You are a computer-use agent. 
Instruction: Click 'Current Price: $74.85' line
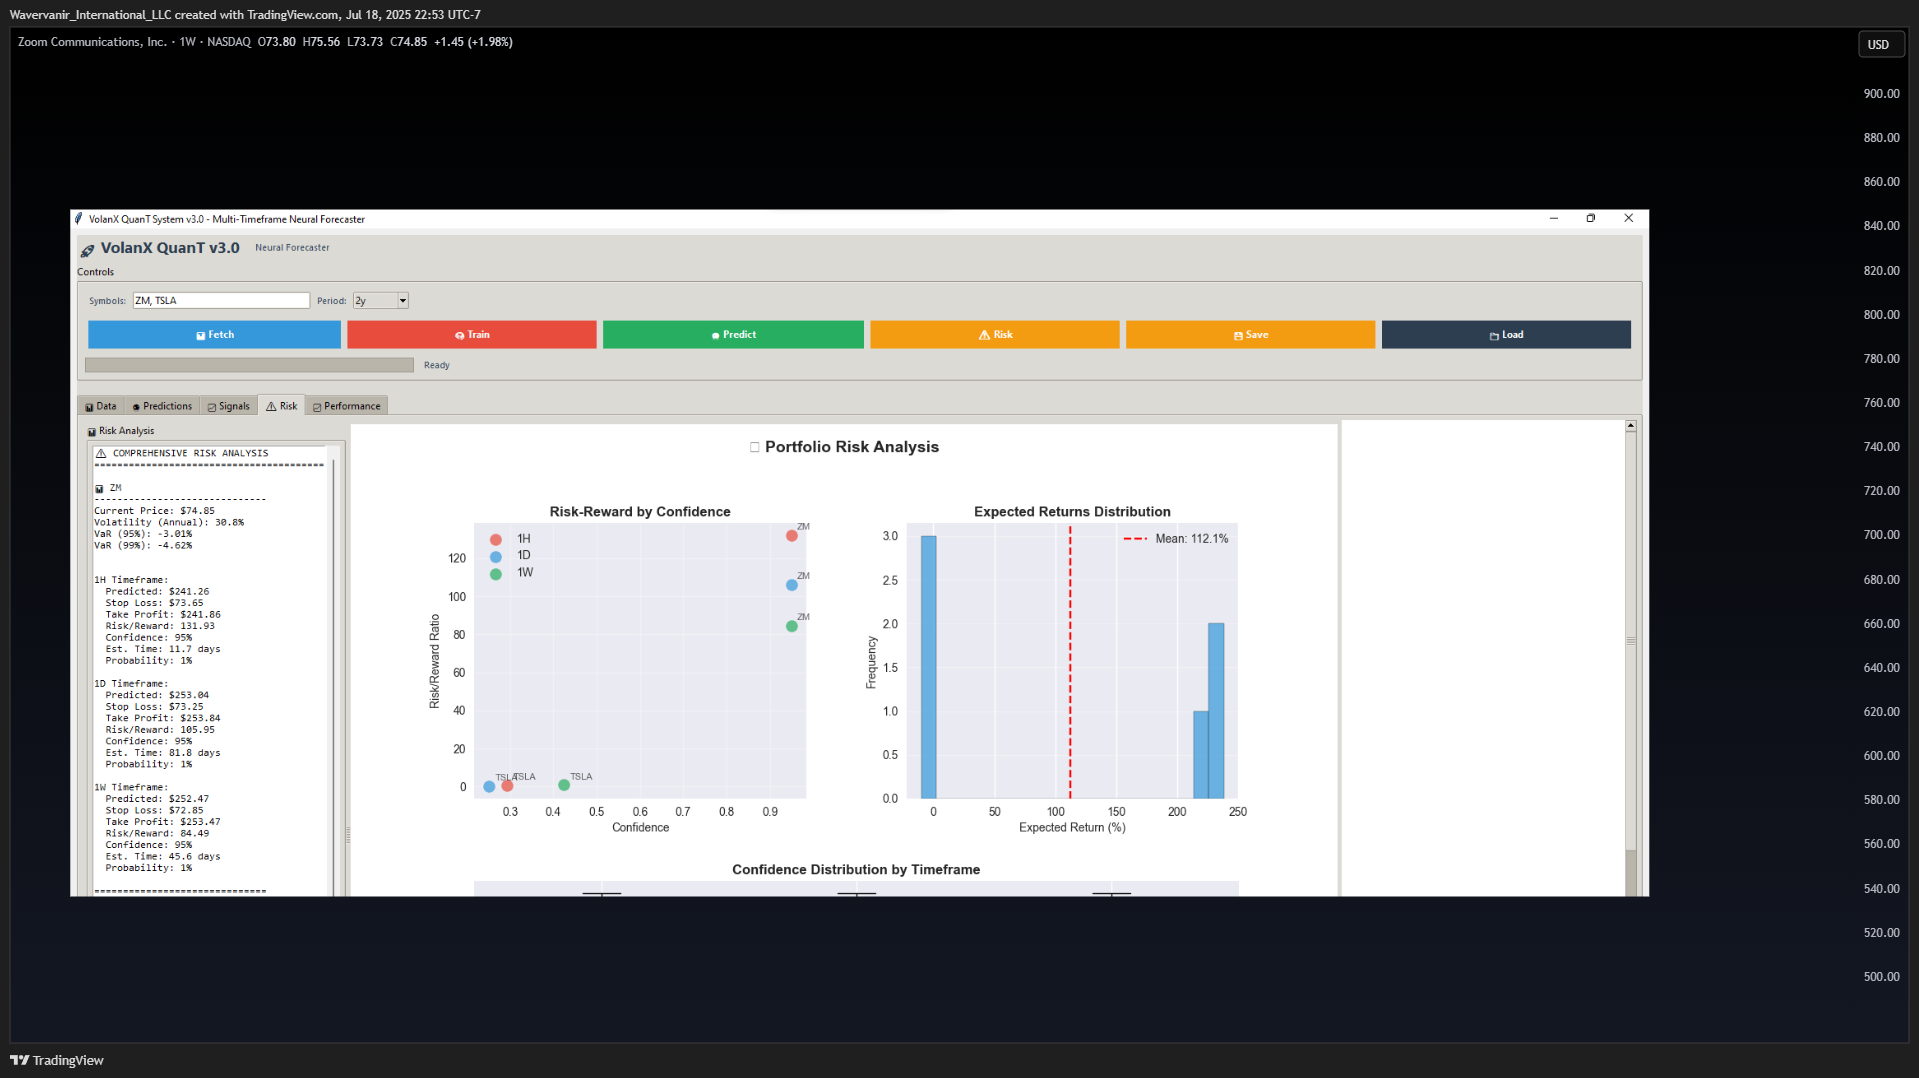coord(154,511)
